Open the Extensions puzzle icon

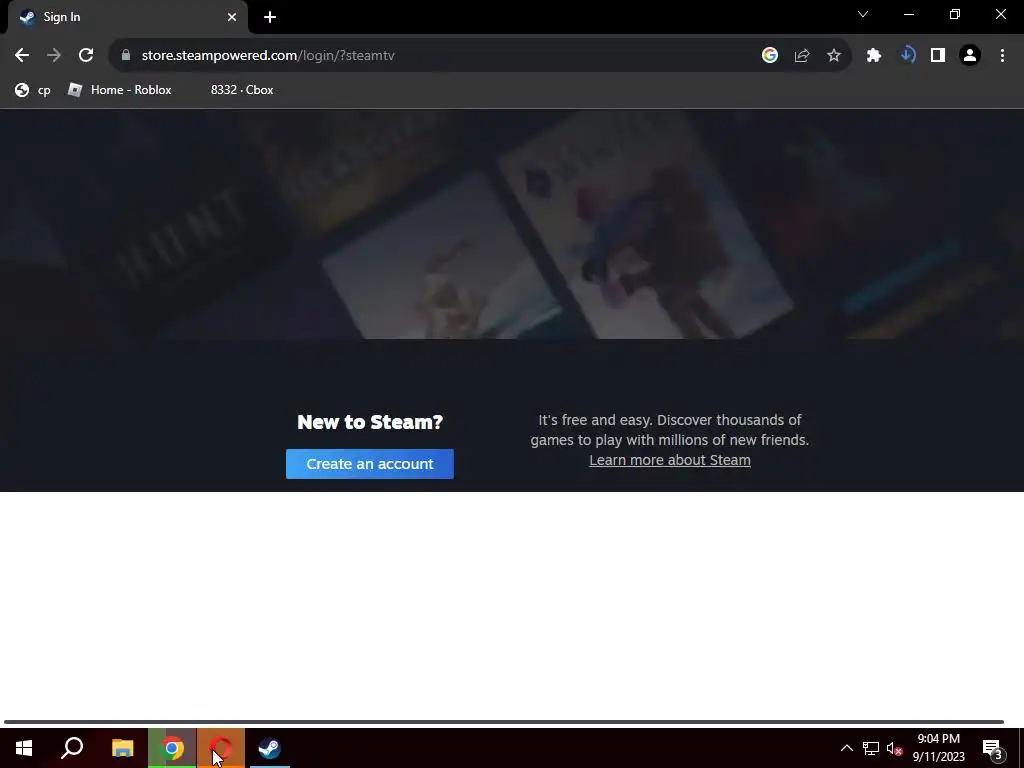(874, 56)
